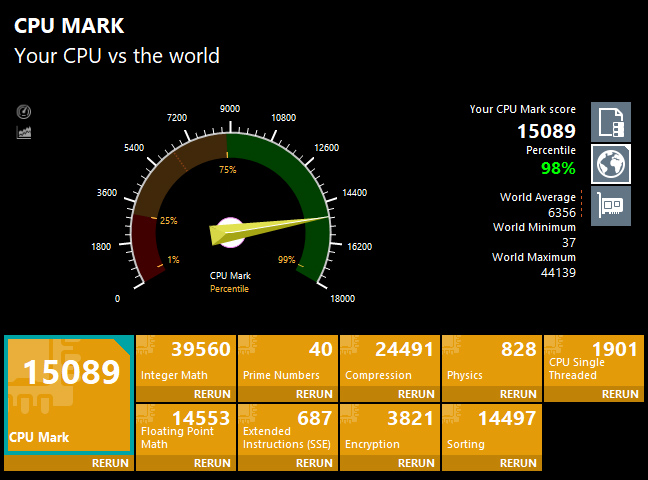
Task: Open the hardware card baseline icon
Action: coord(611,206)
